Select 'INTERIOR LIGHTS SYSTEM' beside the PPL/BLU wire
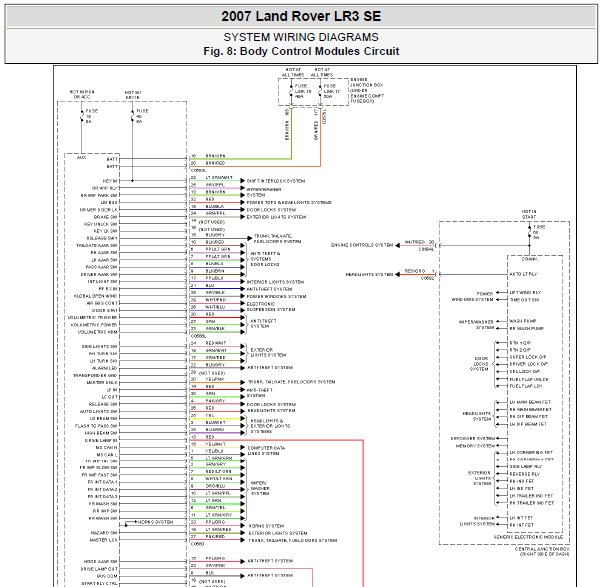The image size is (603, 587). click(x=275, y=282)
